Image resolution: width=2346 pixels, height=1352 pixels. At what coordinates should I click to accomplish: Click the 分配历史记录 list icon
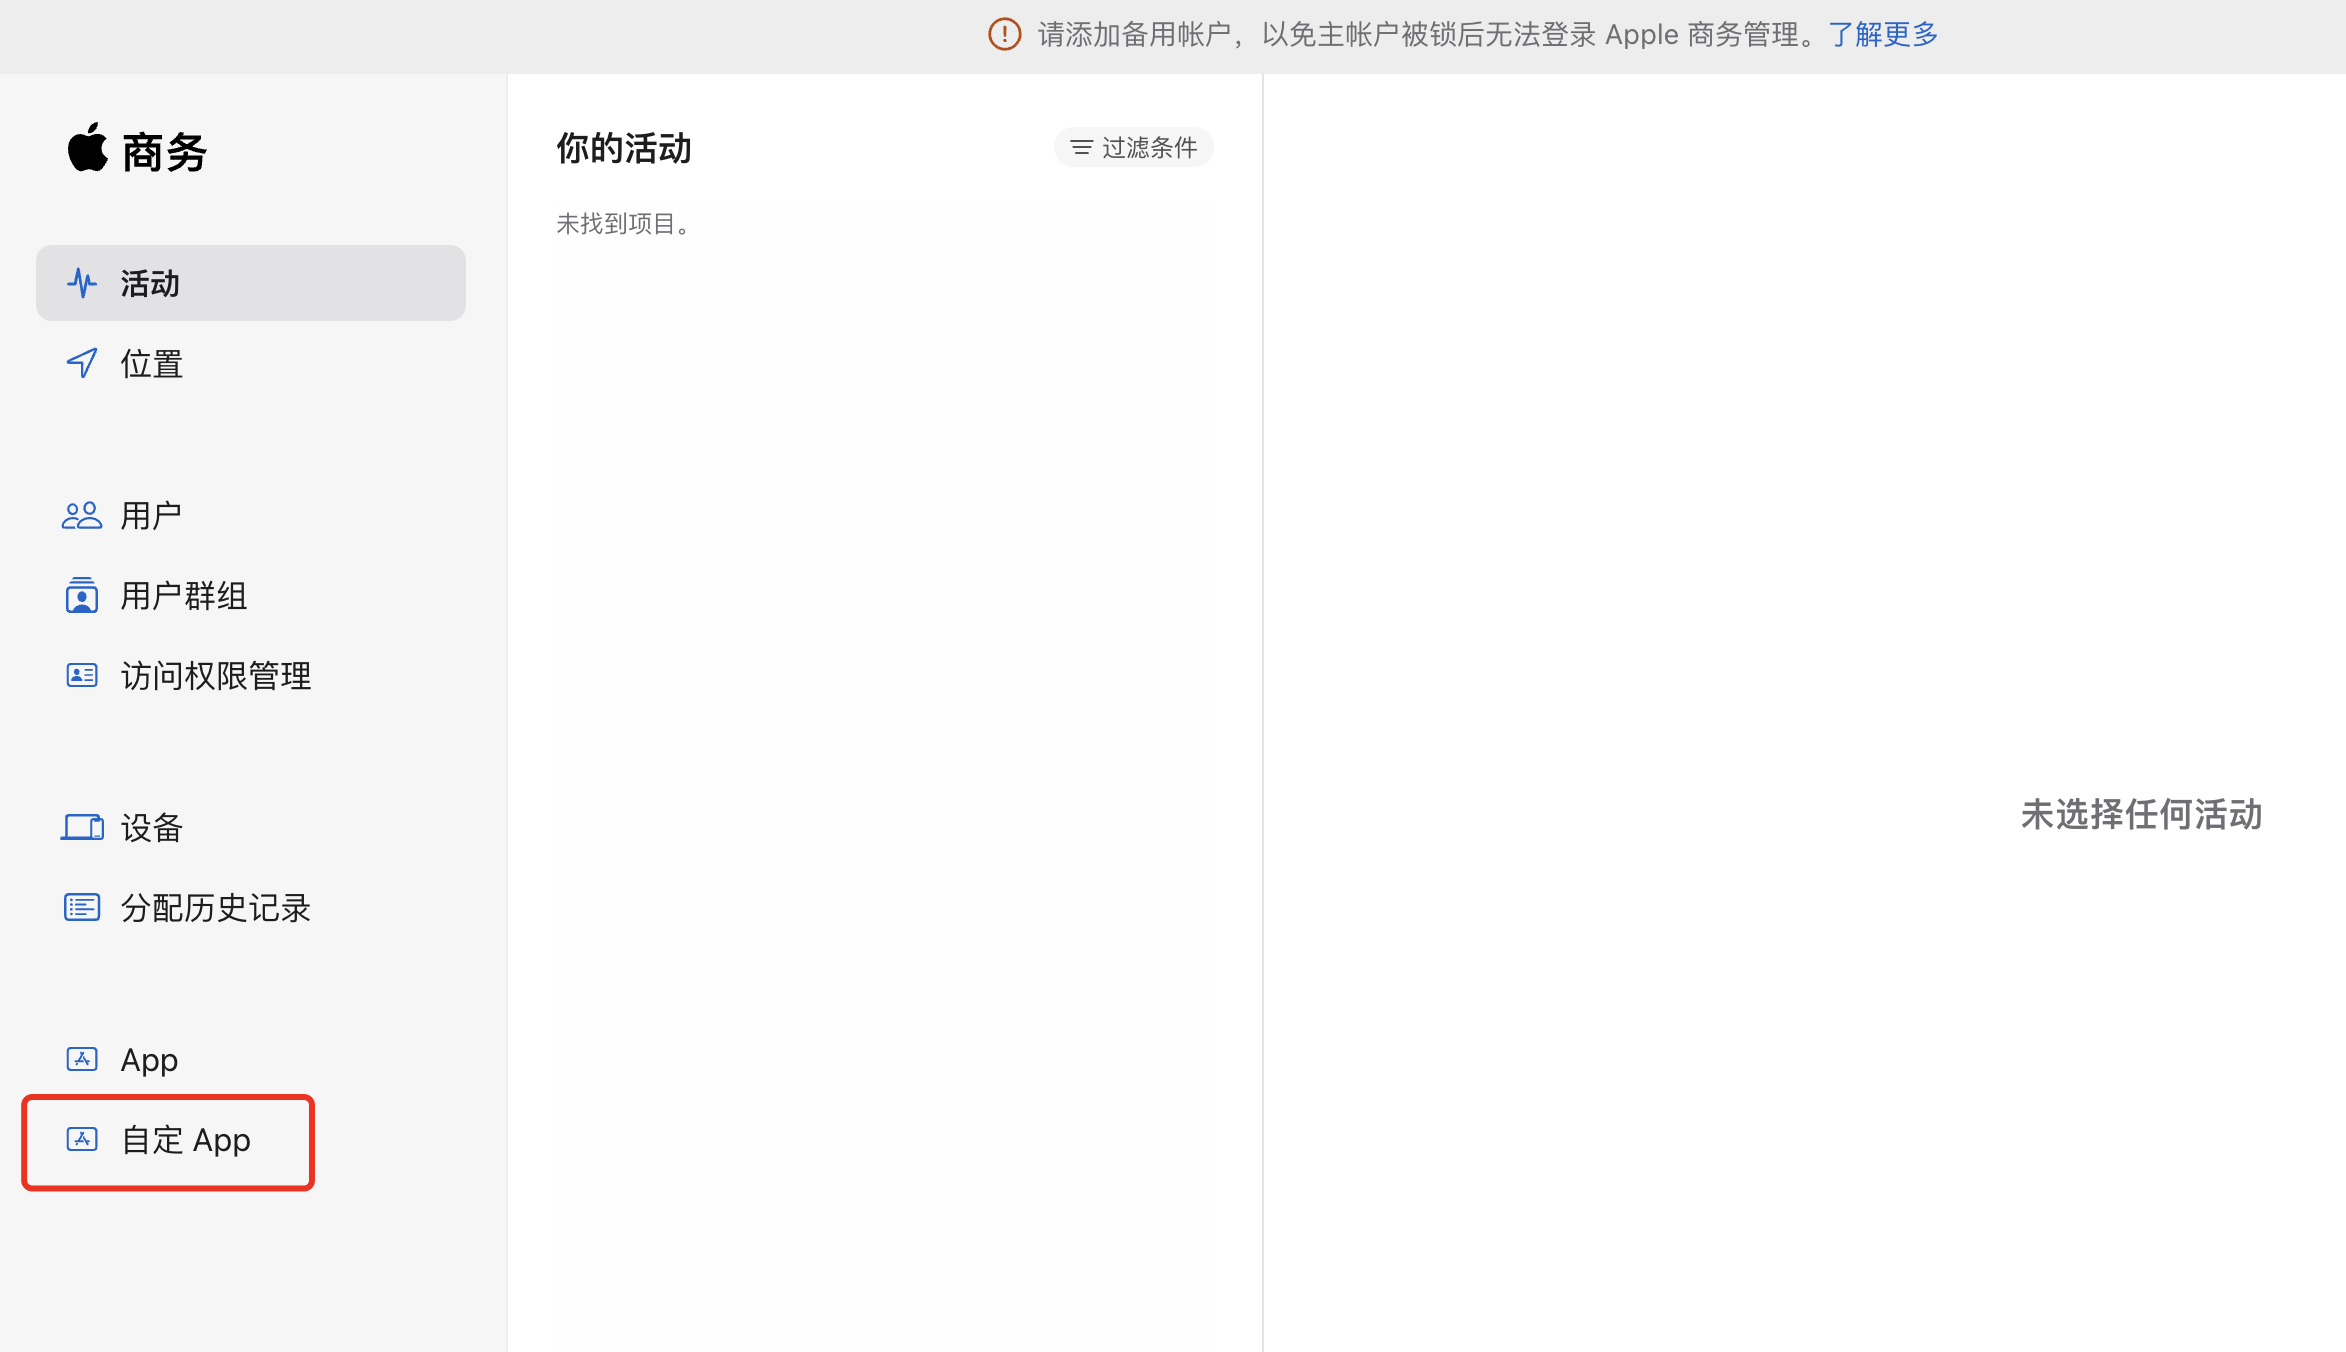point(82,908)
